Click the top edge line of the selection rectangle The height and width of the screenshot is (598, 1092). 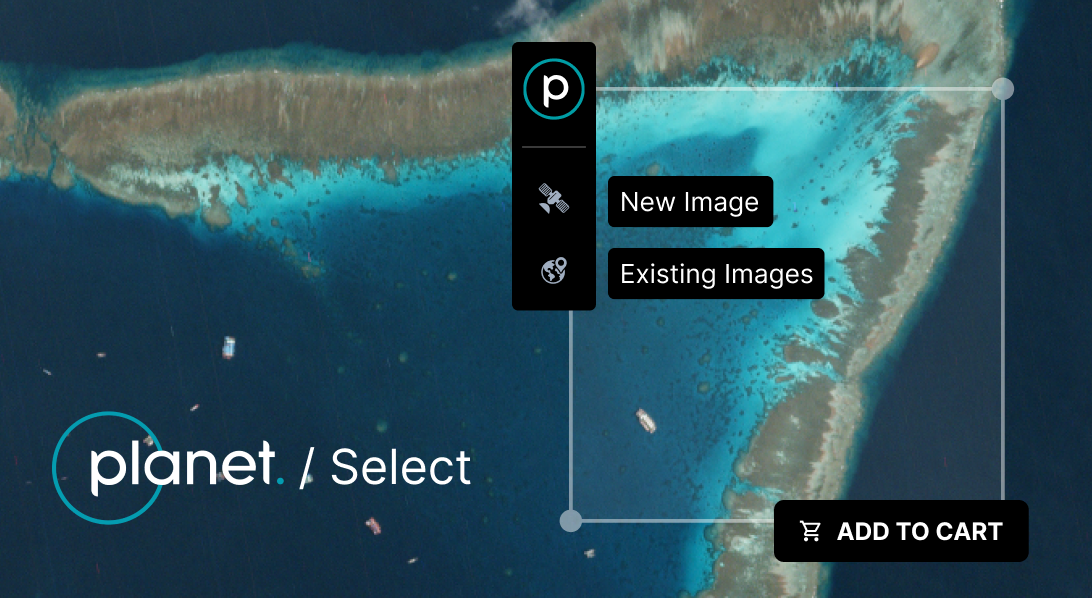click(x=794, y=89)
